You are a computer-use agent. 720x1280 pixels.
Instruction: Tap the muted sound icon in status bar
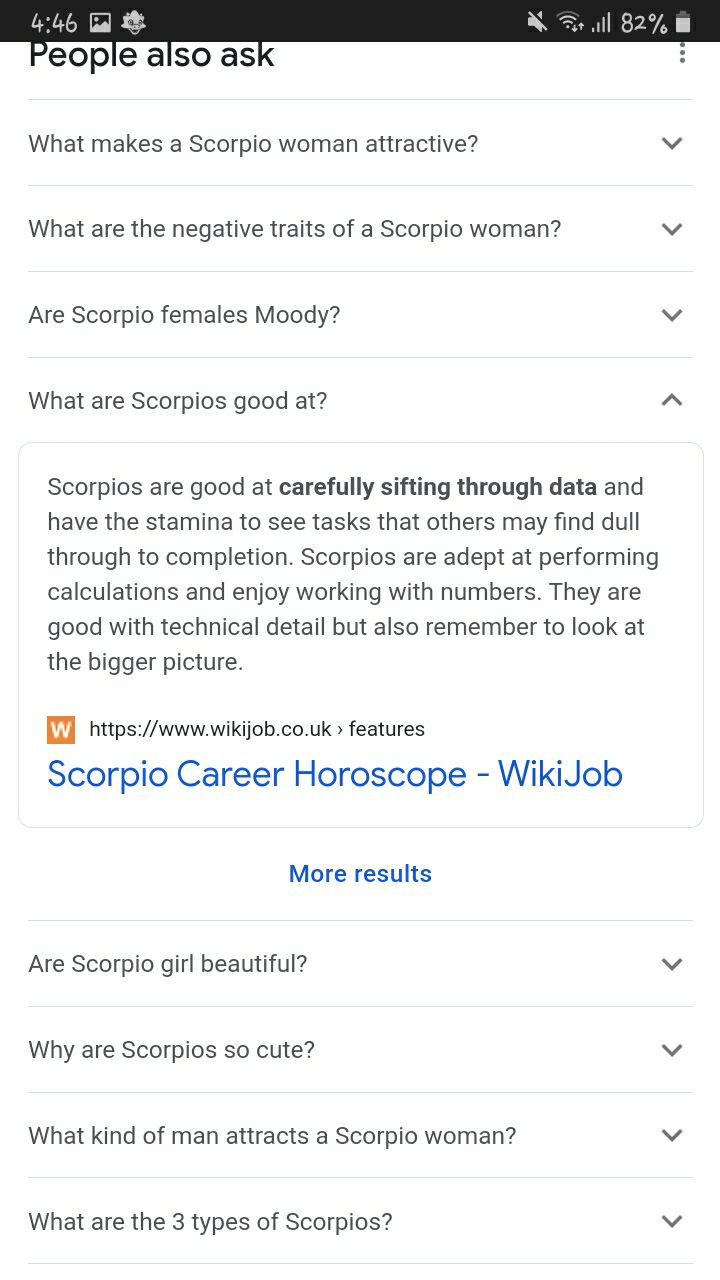click(x=537, y=22)
